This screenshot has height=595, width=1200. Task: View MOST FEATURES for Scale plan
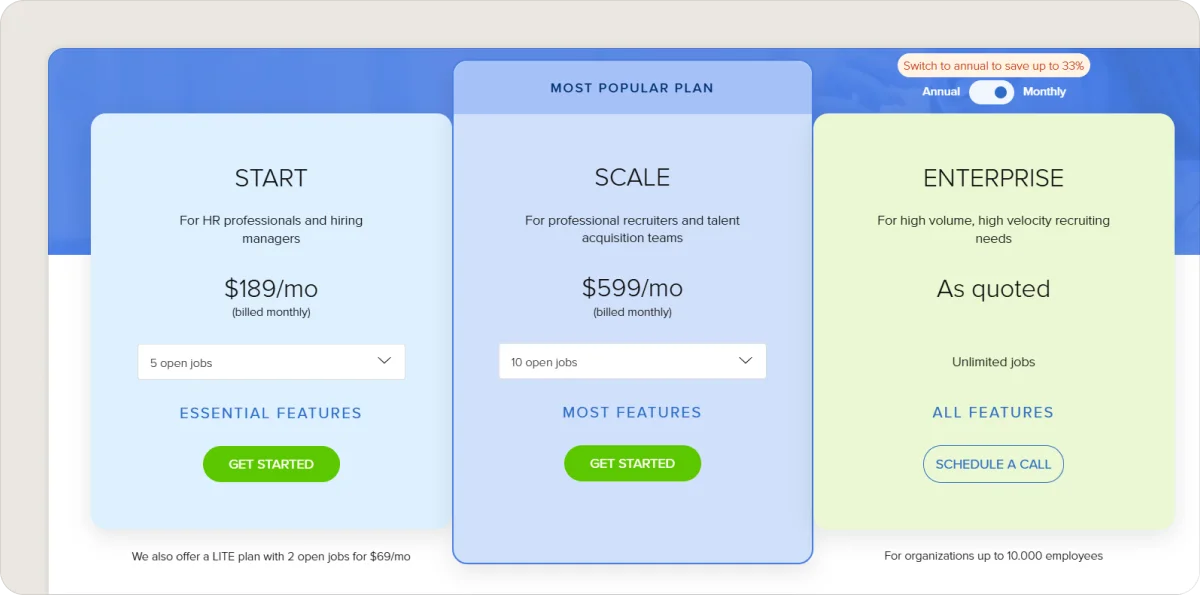[x=632, y=412]
